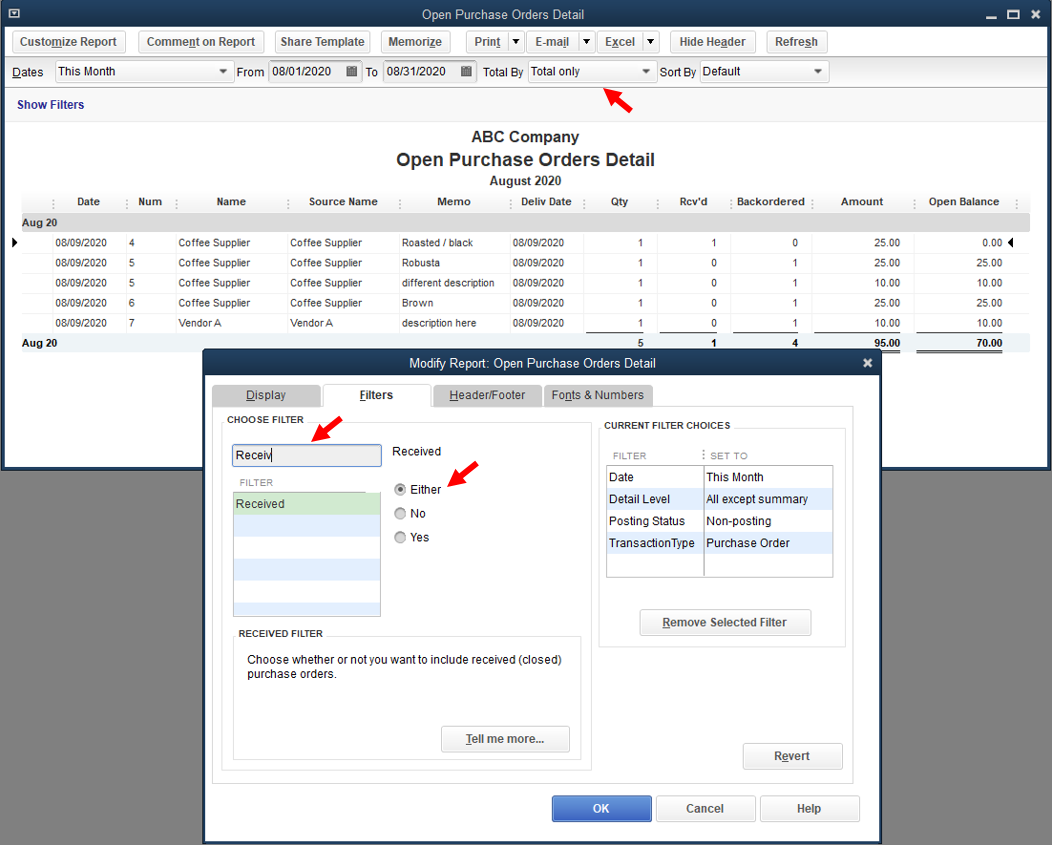
Task: Open the Total By dropdown
Action: pos(645,71)
